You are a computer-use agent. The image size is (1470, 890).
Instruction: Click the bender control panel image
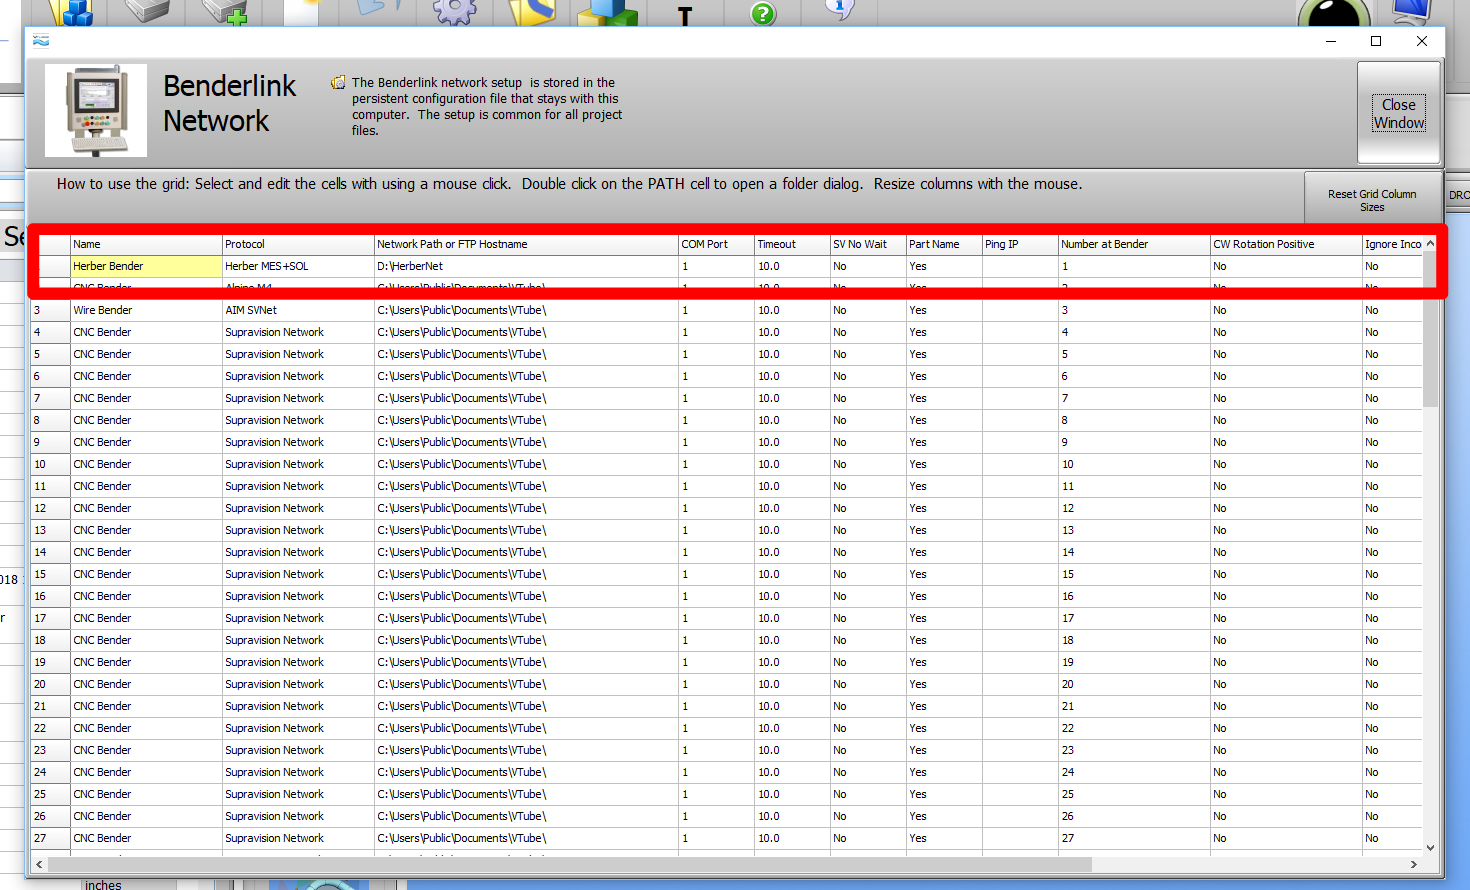pos(96,111)
